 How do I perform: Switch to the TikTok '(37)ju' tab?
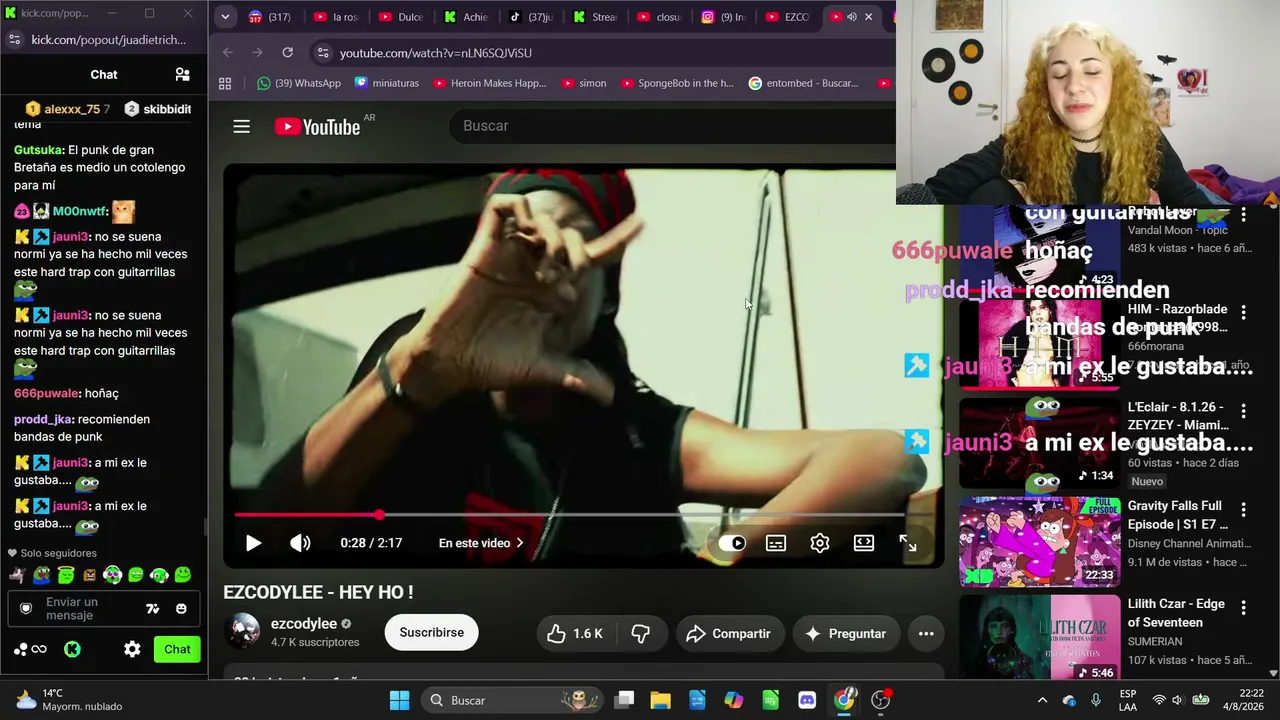532,17
